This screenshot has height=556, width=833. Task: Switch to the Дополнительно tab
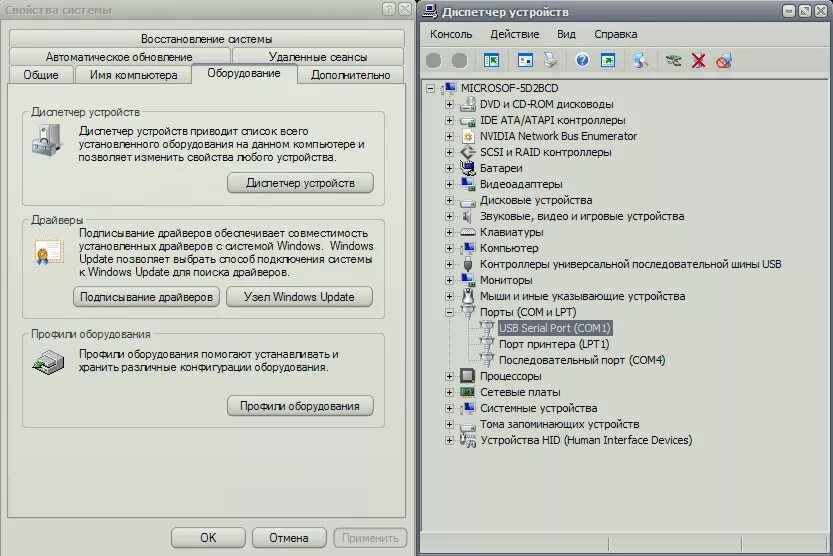(x=351, y=75)
